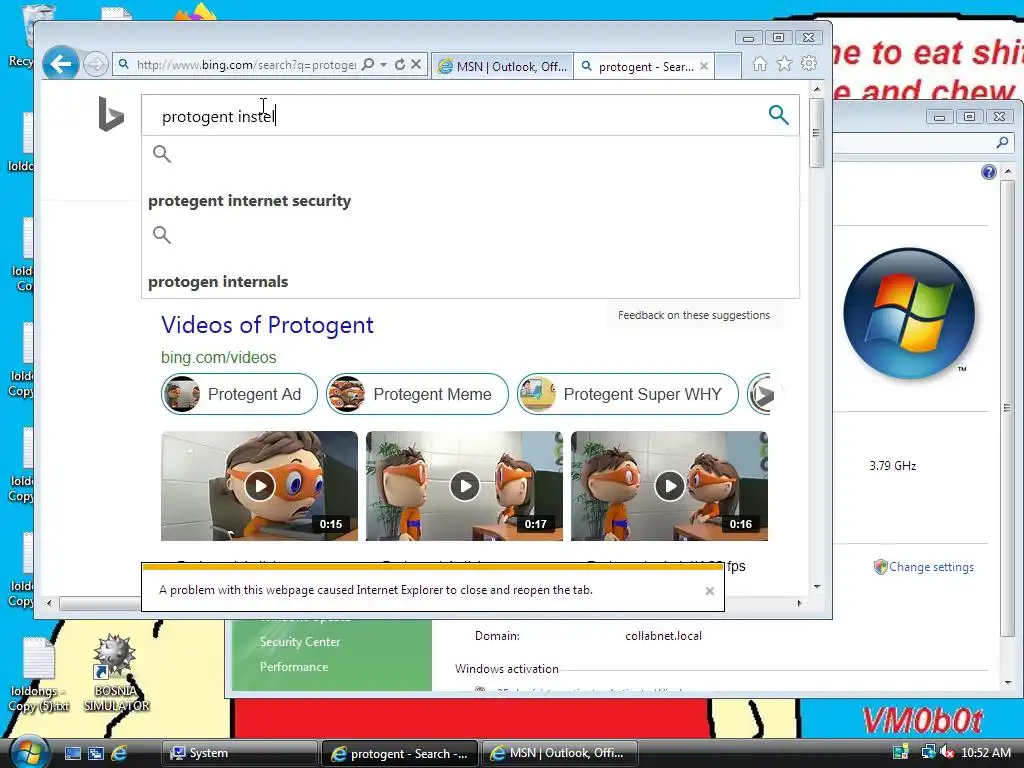This screenshot has width=1024, height=768.
Task: Follow the bing.com/videos link
Action: pos(219,357)
